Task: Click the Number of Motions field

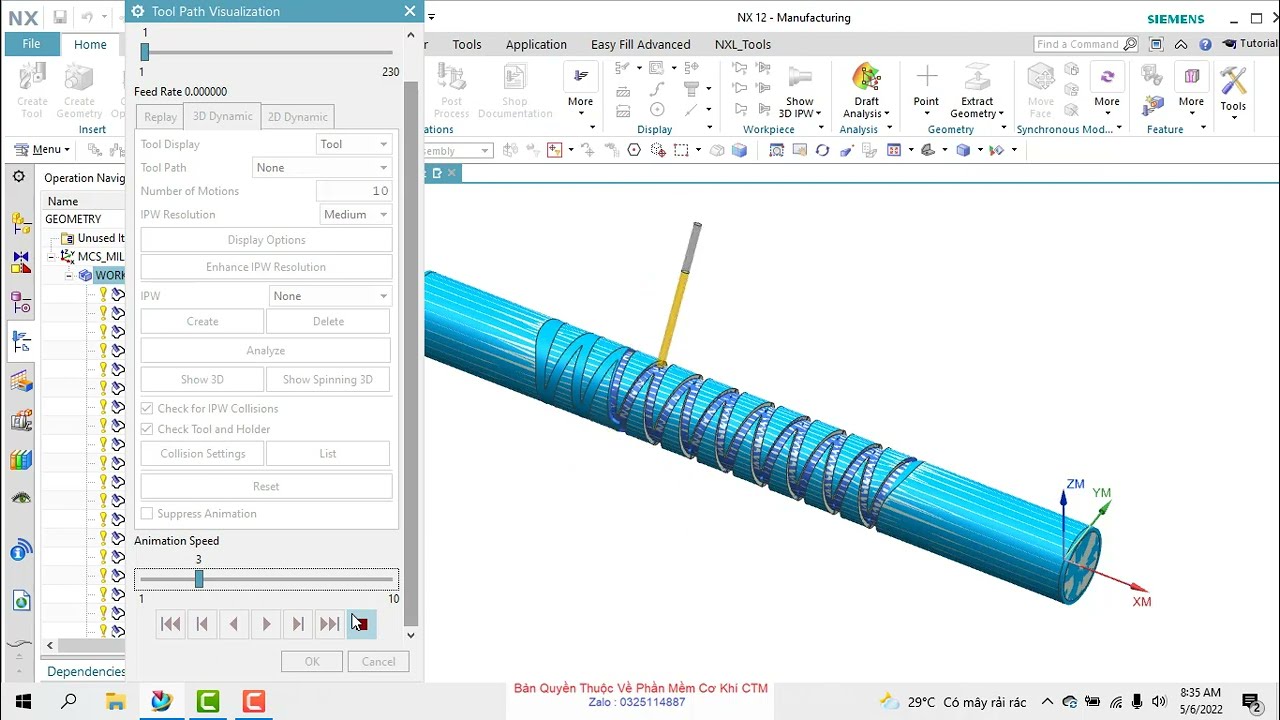Action: pos(354,191)
